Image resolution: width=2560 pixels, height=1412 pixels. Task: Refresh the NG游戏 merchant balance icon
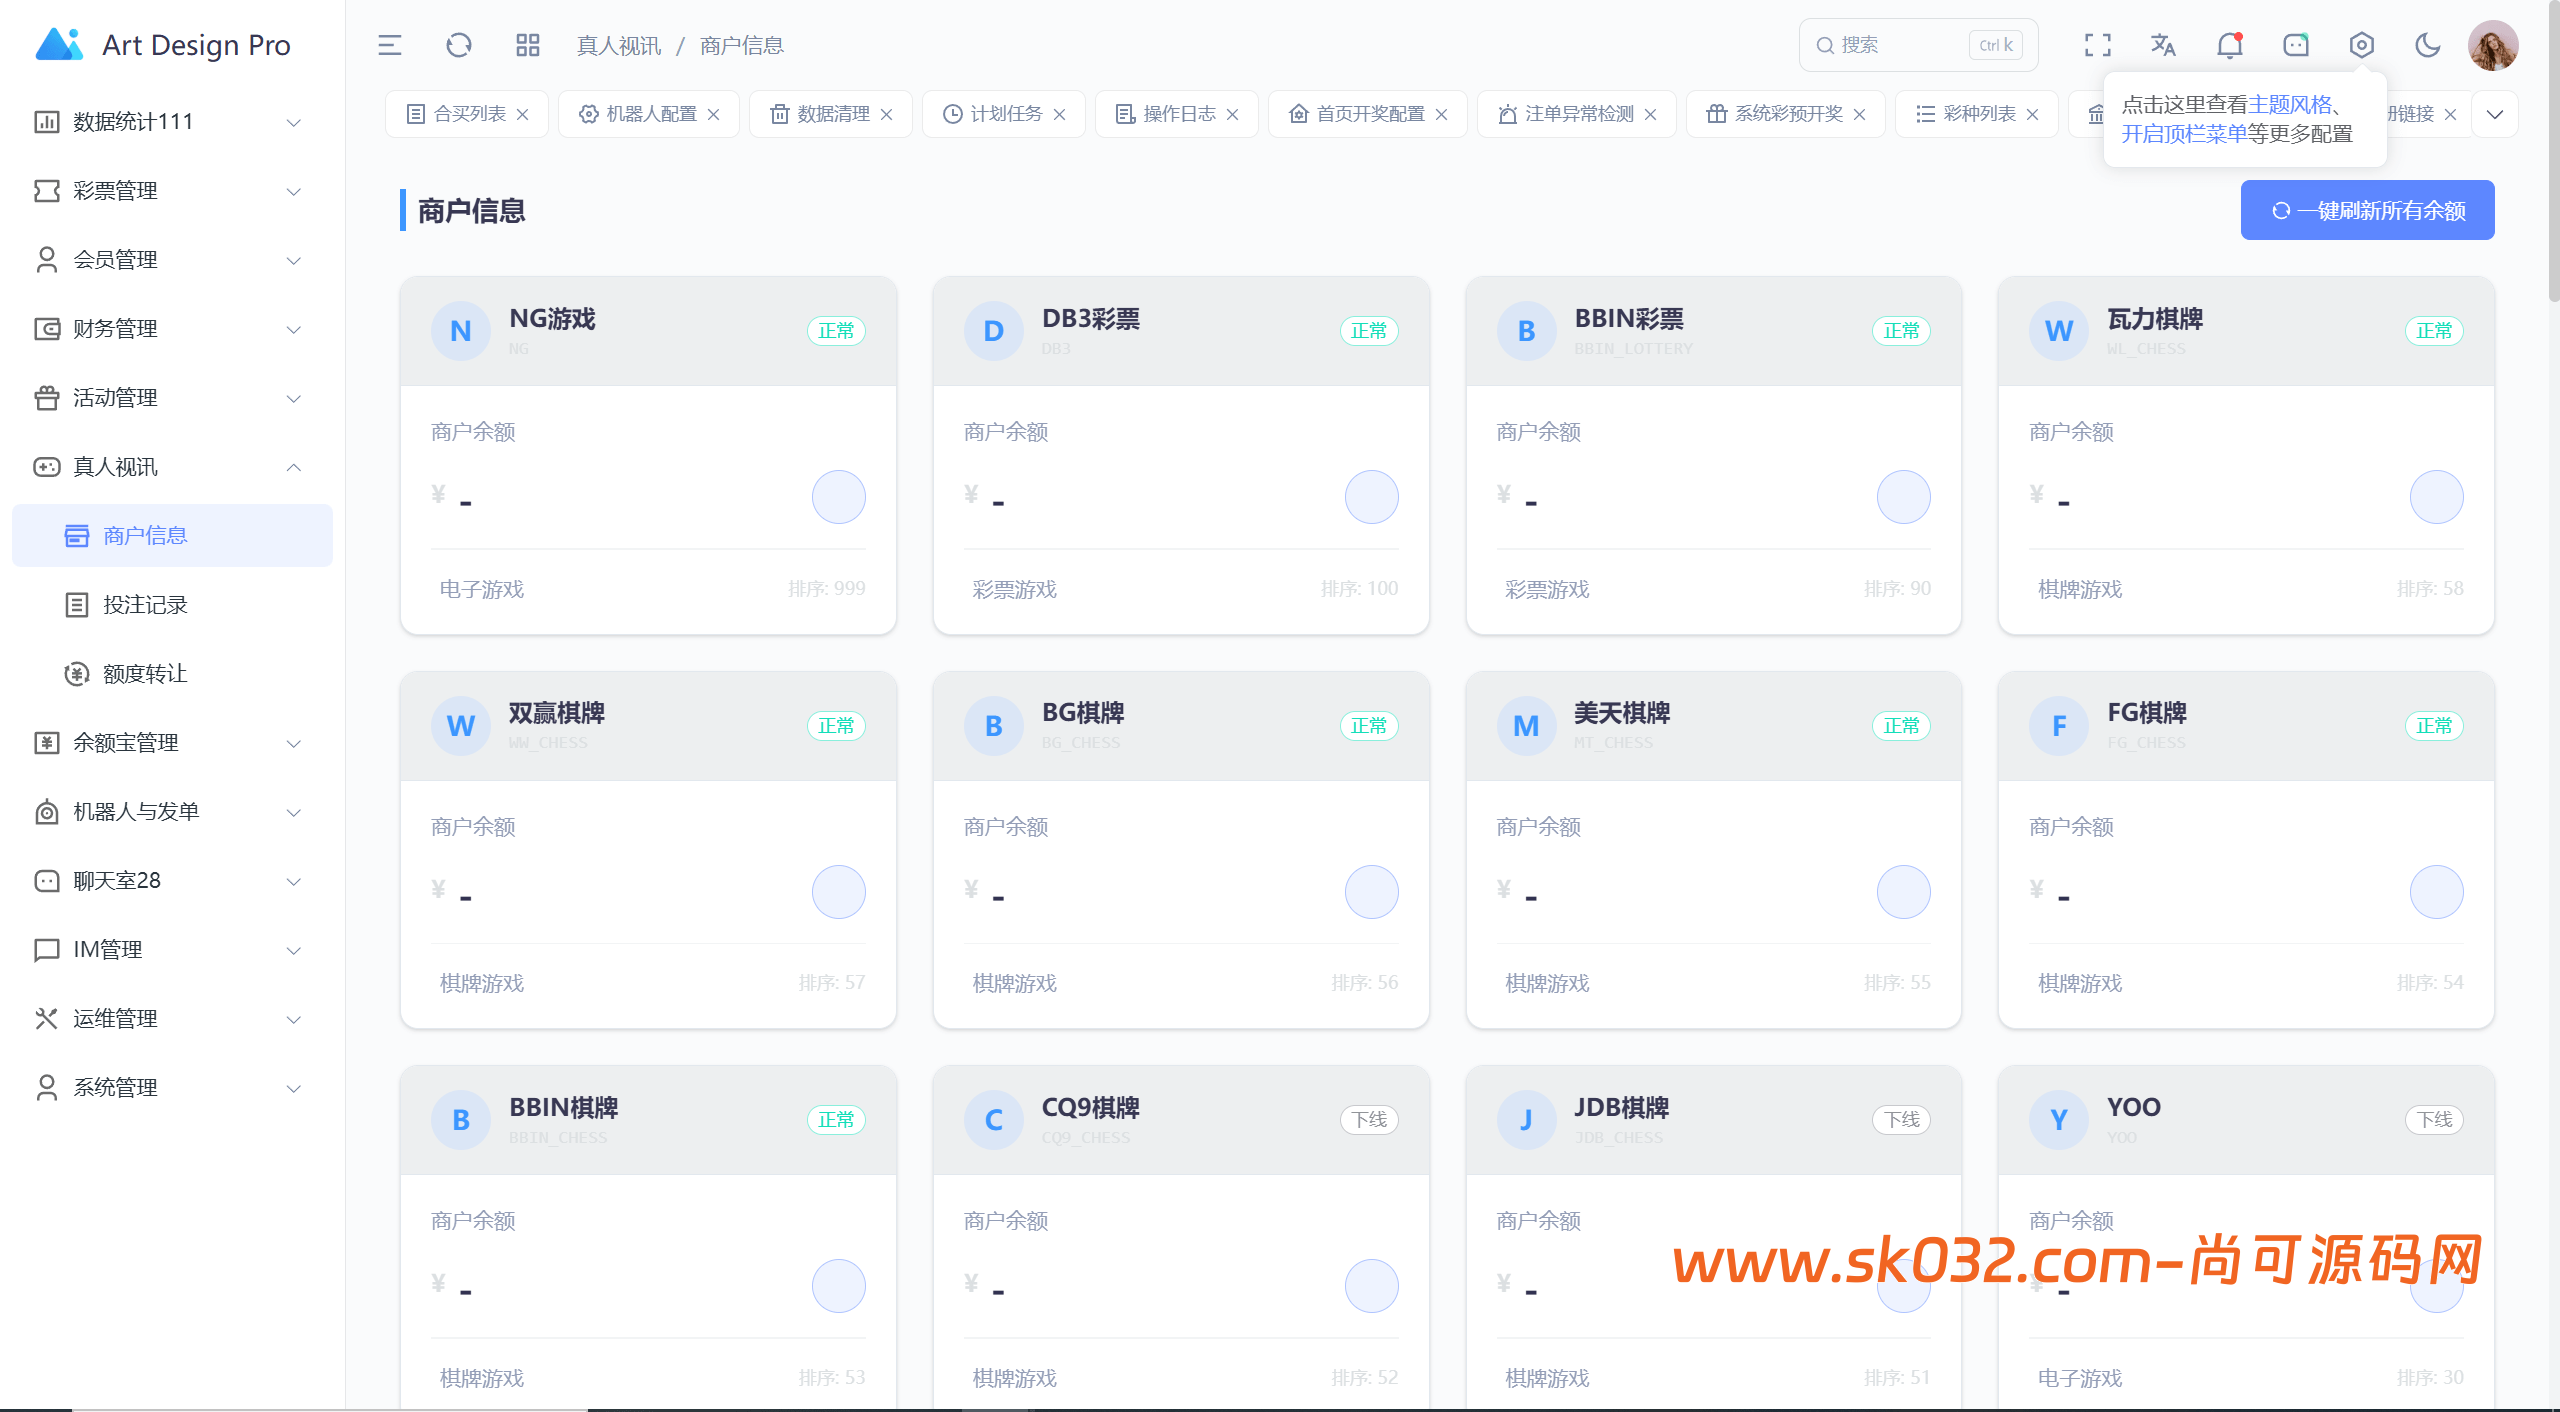[x=838, y=496]
